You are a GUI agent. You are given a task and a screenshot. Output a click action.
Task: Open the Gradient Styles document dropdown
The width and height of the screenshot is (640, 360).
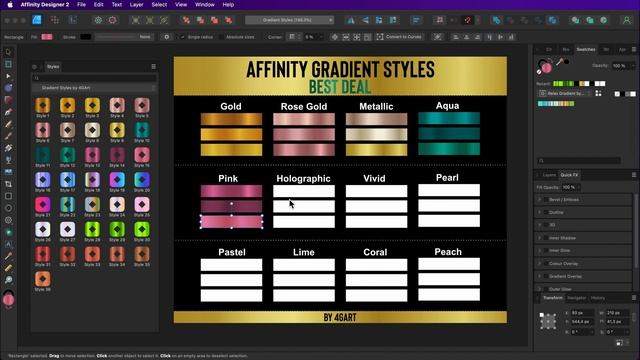pyautogui.click(x=289, y=20)
